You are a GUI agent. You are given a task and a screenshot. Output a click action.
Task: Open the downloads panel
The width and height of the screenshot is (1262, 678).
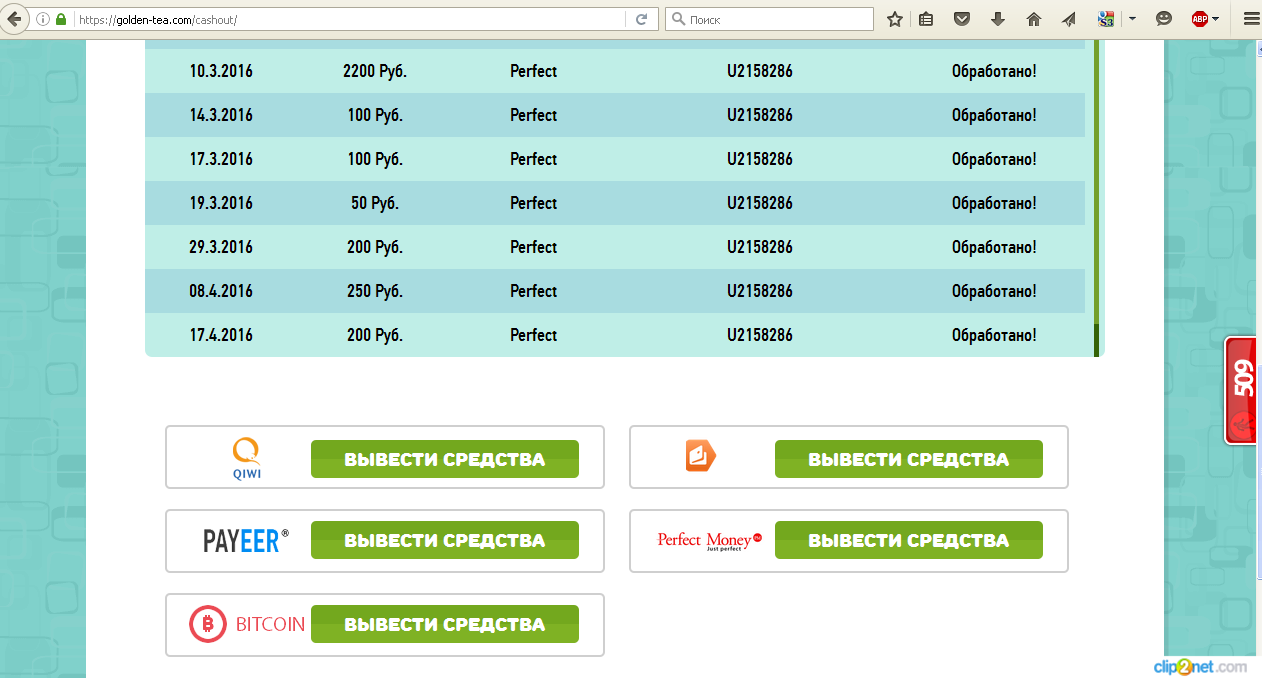point(997,19)
